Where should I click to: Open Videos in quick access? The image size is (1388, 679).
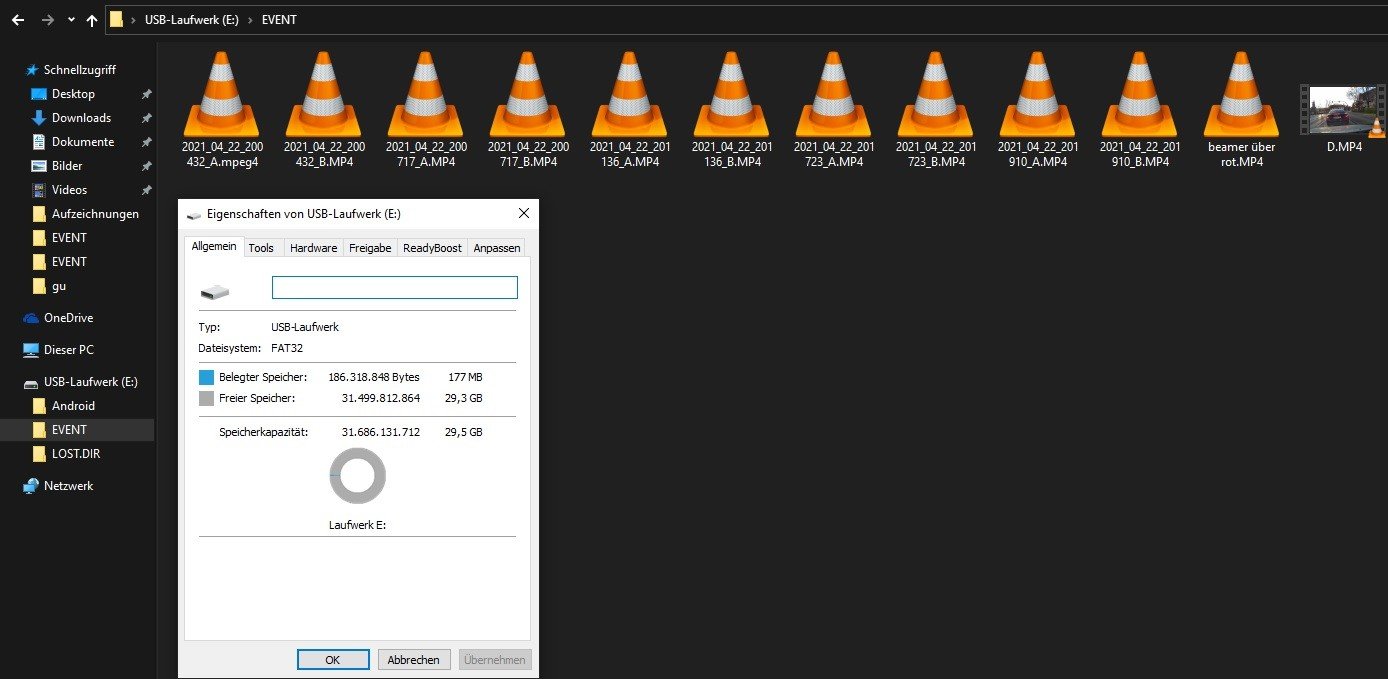(69, 190)
